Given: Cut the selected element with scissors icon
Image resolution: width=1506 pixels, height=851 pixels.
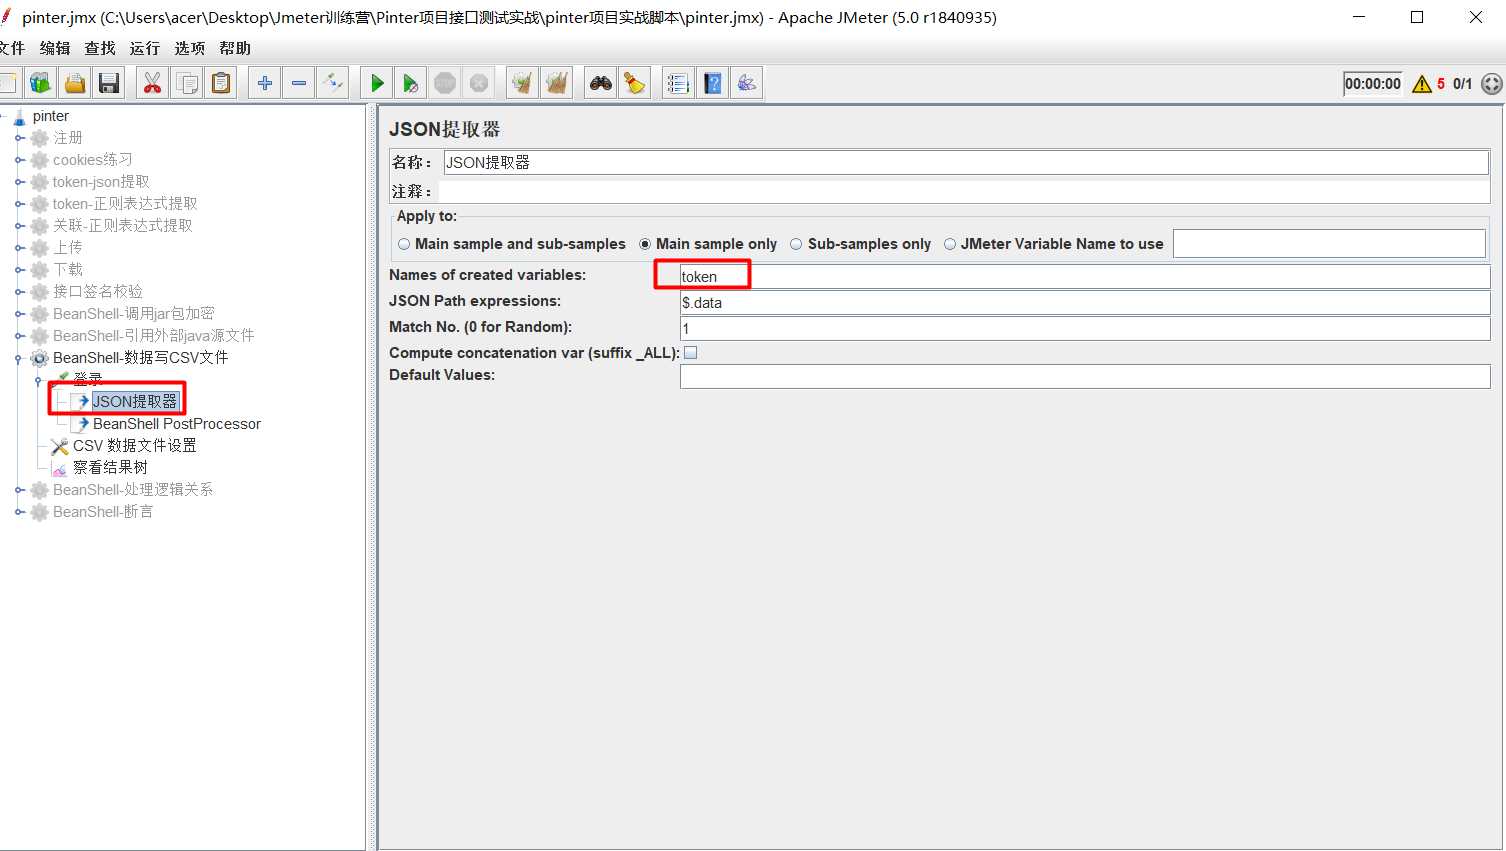Looking at the screenshot, I should coord(152,83).
